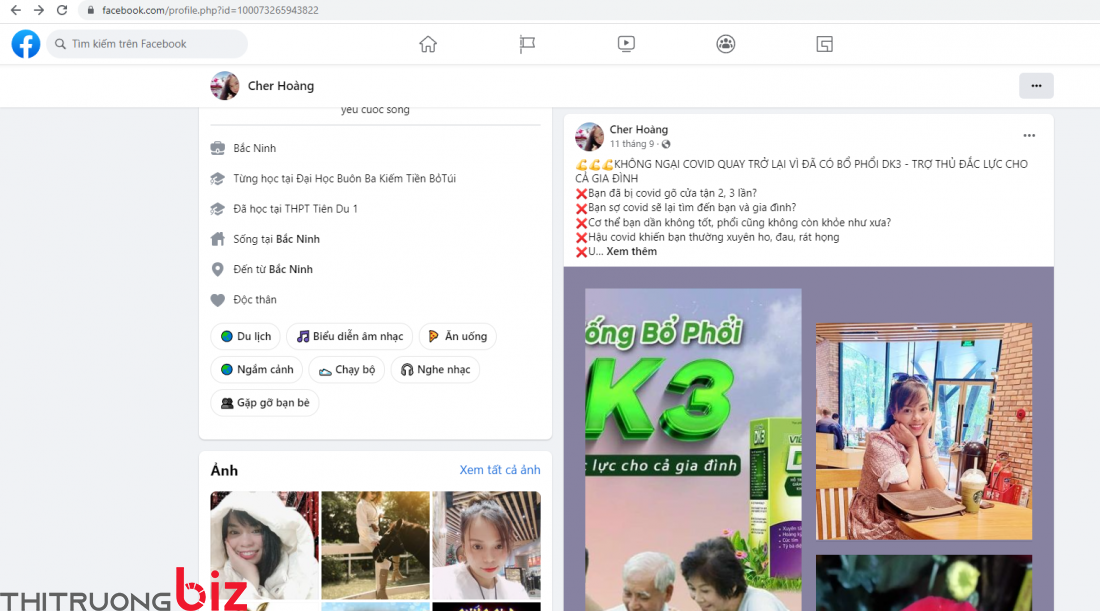Image resolution: width=1100 pixels, height=611 pixels.
Task: Open the café photo of woman in post
Action: point(924,431)
